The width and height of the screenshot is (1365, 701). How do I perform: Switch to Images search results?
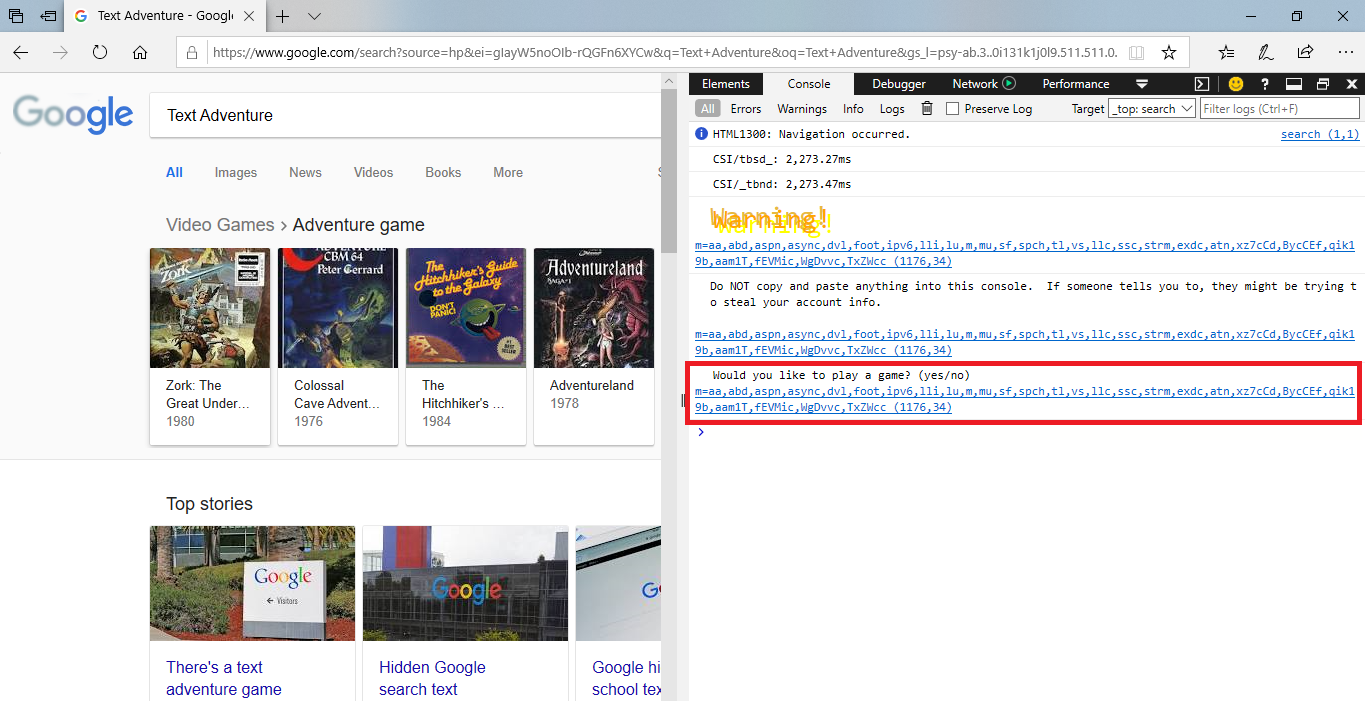point(236,172)
